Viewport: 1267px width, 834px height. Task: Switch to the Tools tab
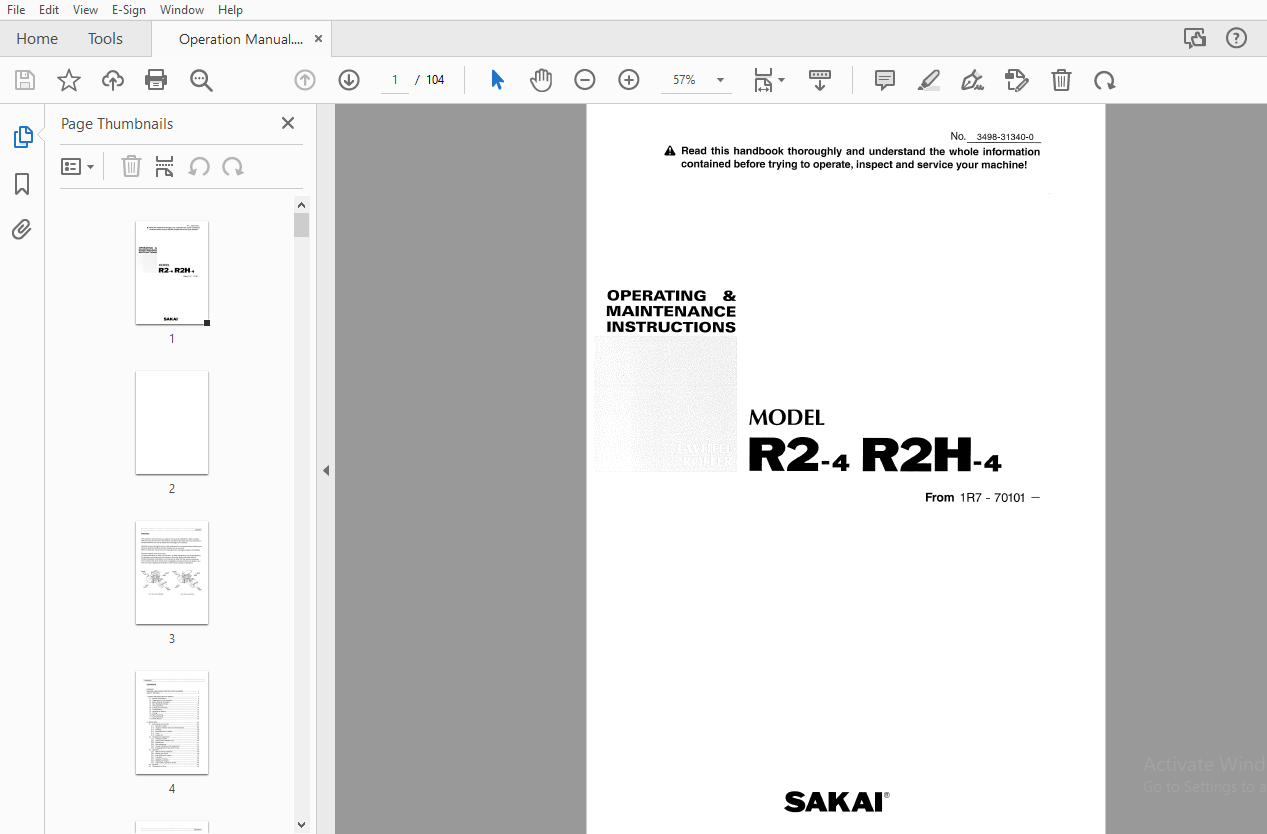point(105,39)
